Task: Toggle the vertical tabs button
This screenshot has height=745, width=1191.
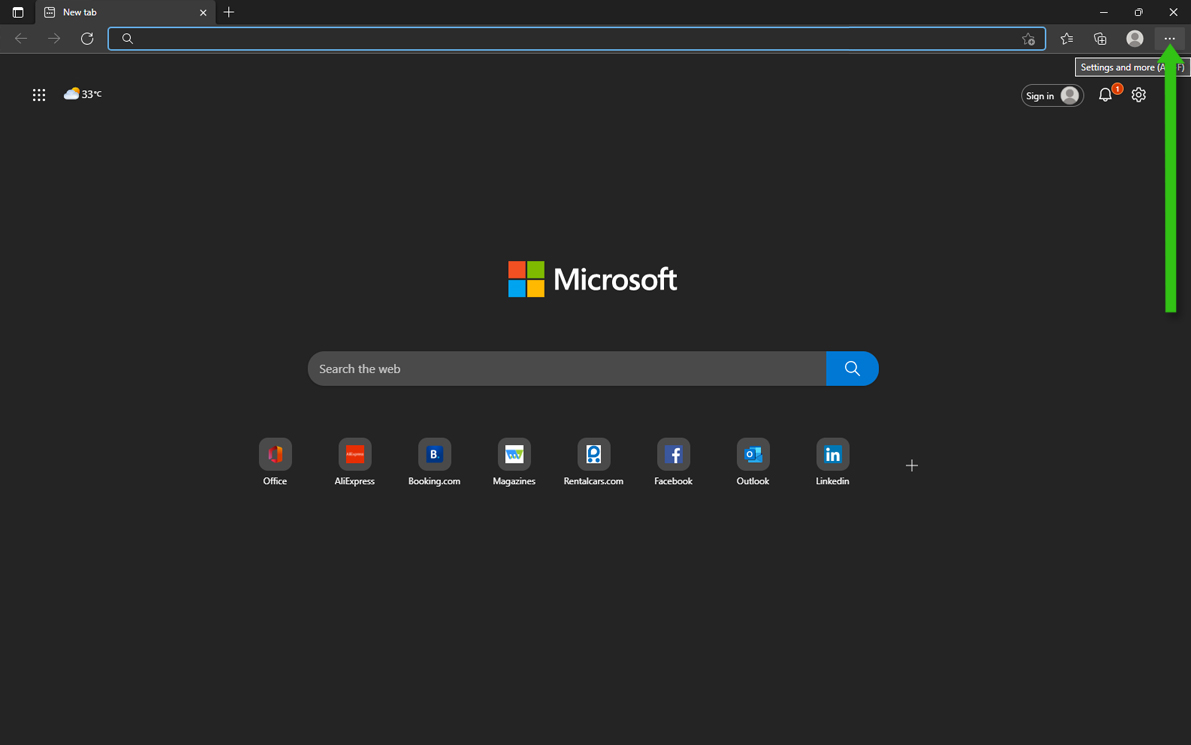Action: coord(17,12)
